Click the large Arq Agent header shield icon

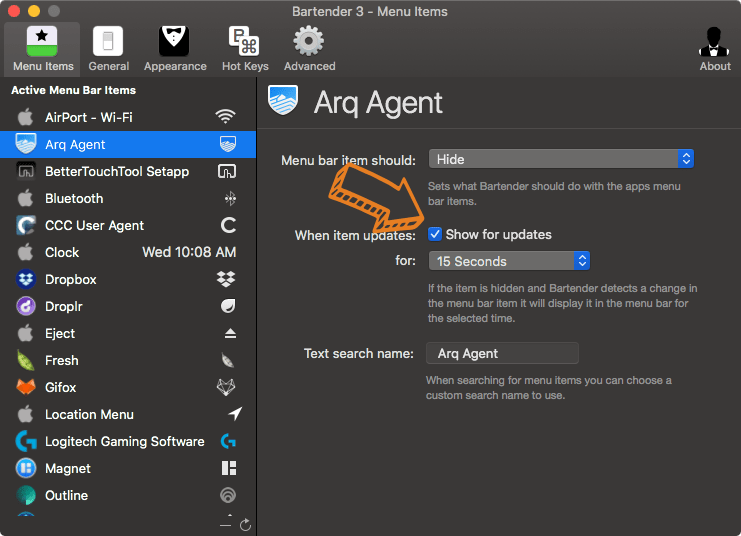(x=283, y=100)
